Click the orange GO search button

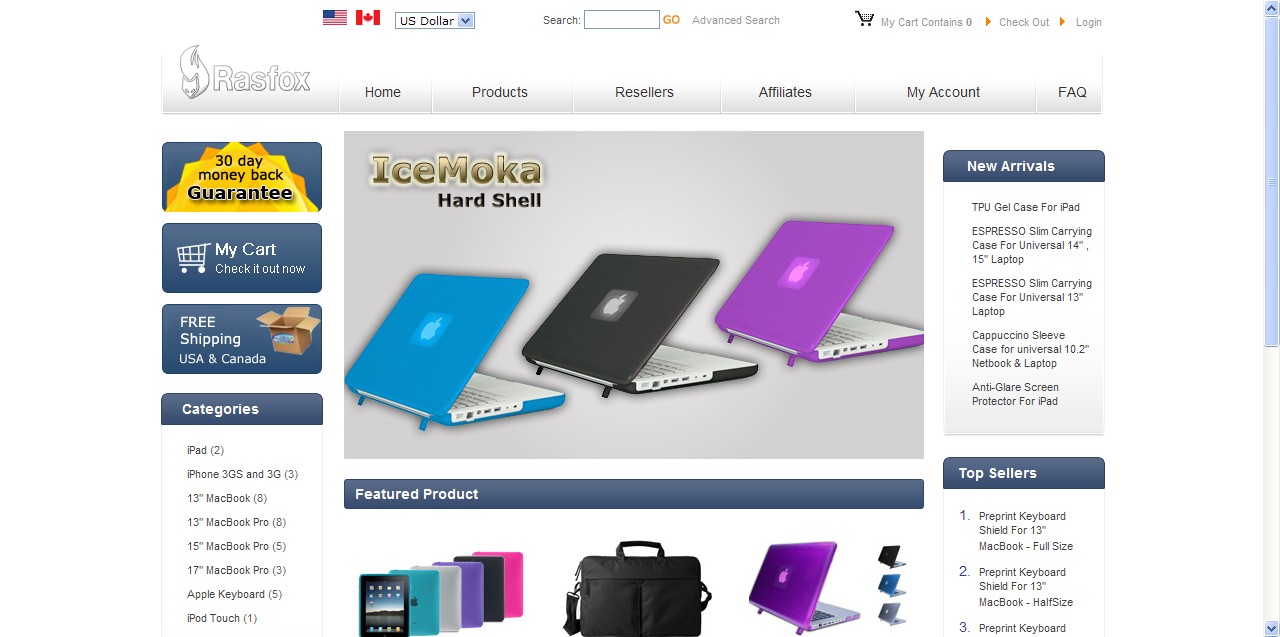(x=671, y=20)
